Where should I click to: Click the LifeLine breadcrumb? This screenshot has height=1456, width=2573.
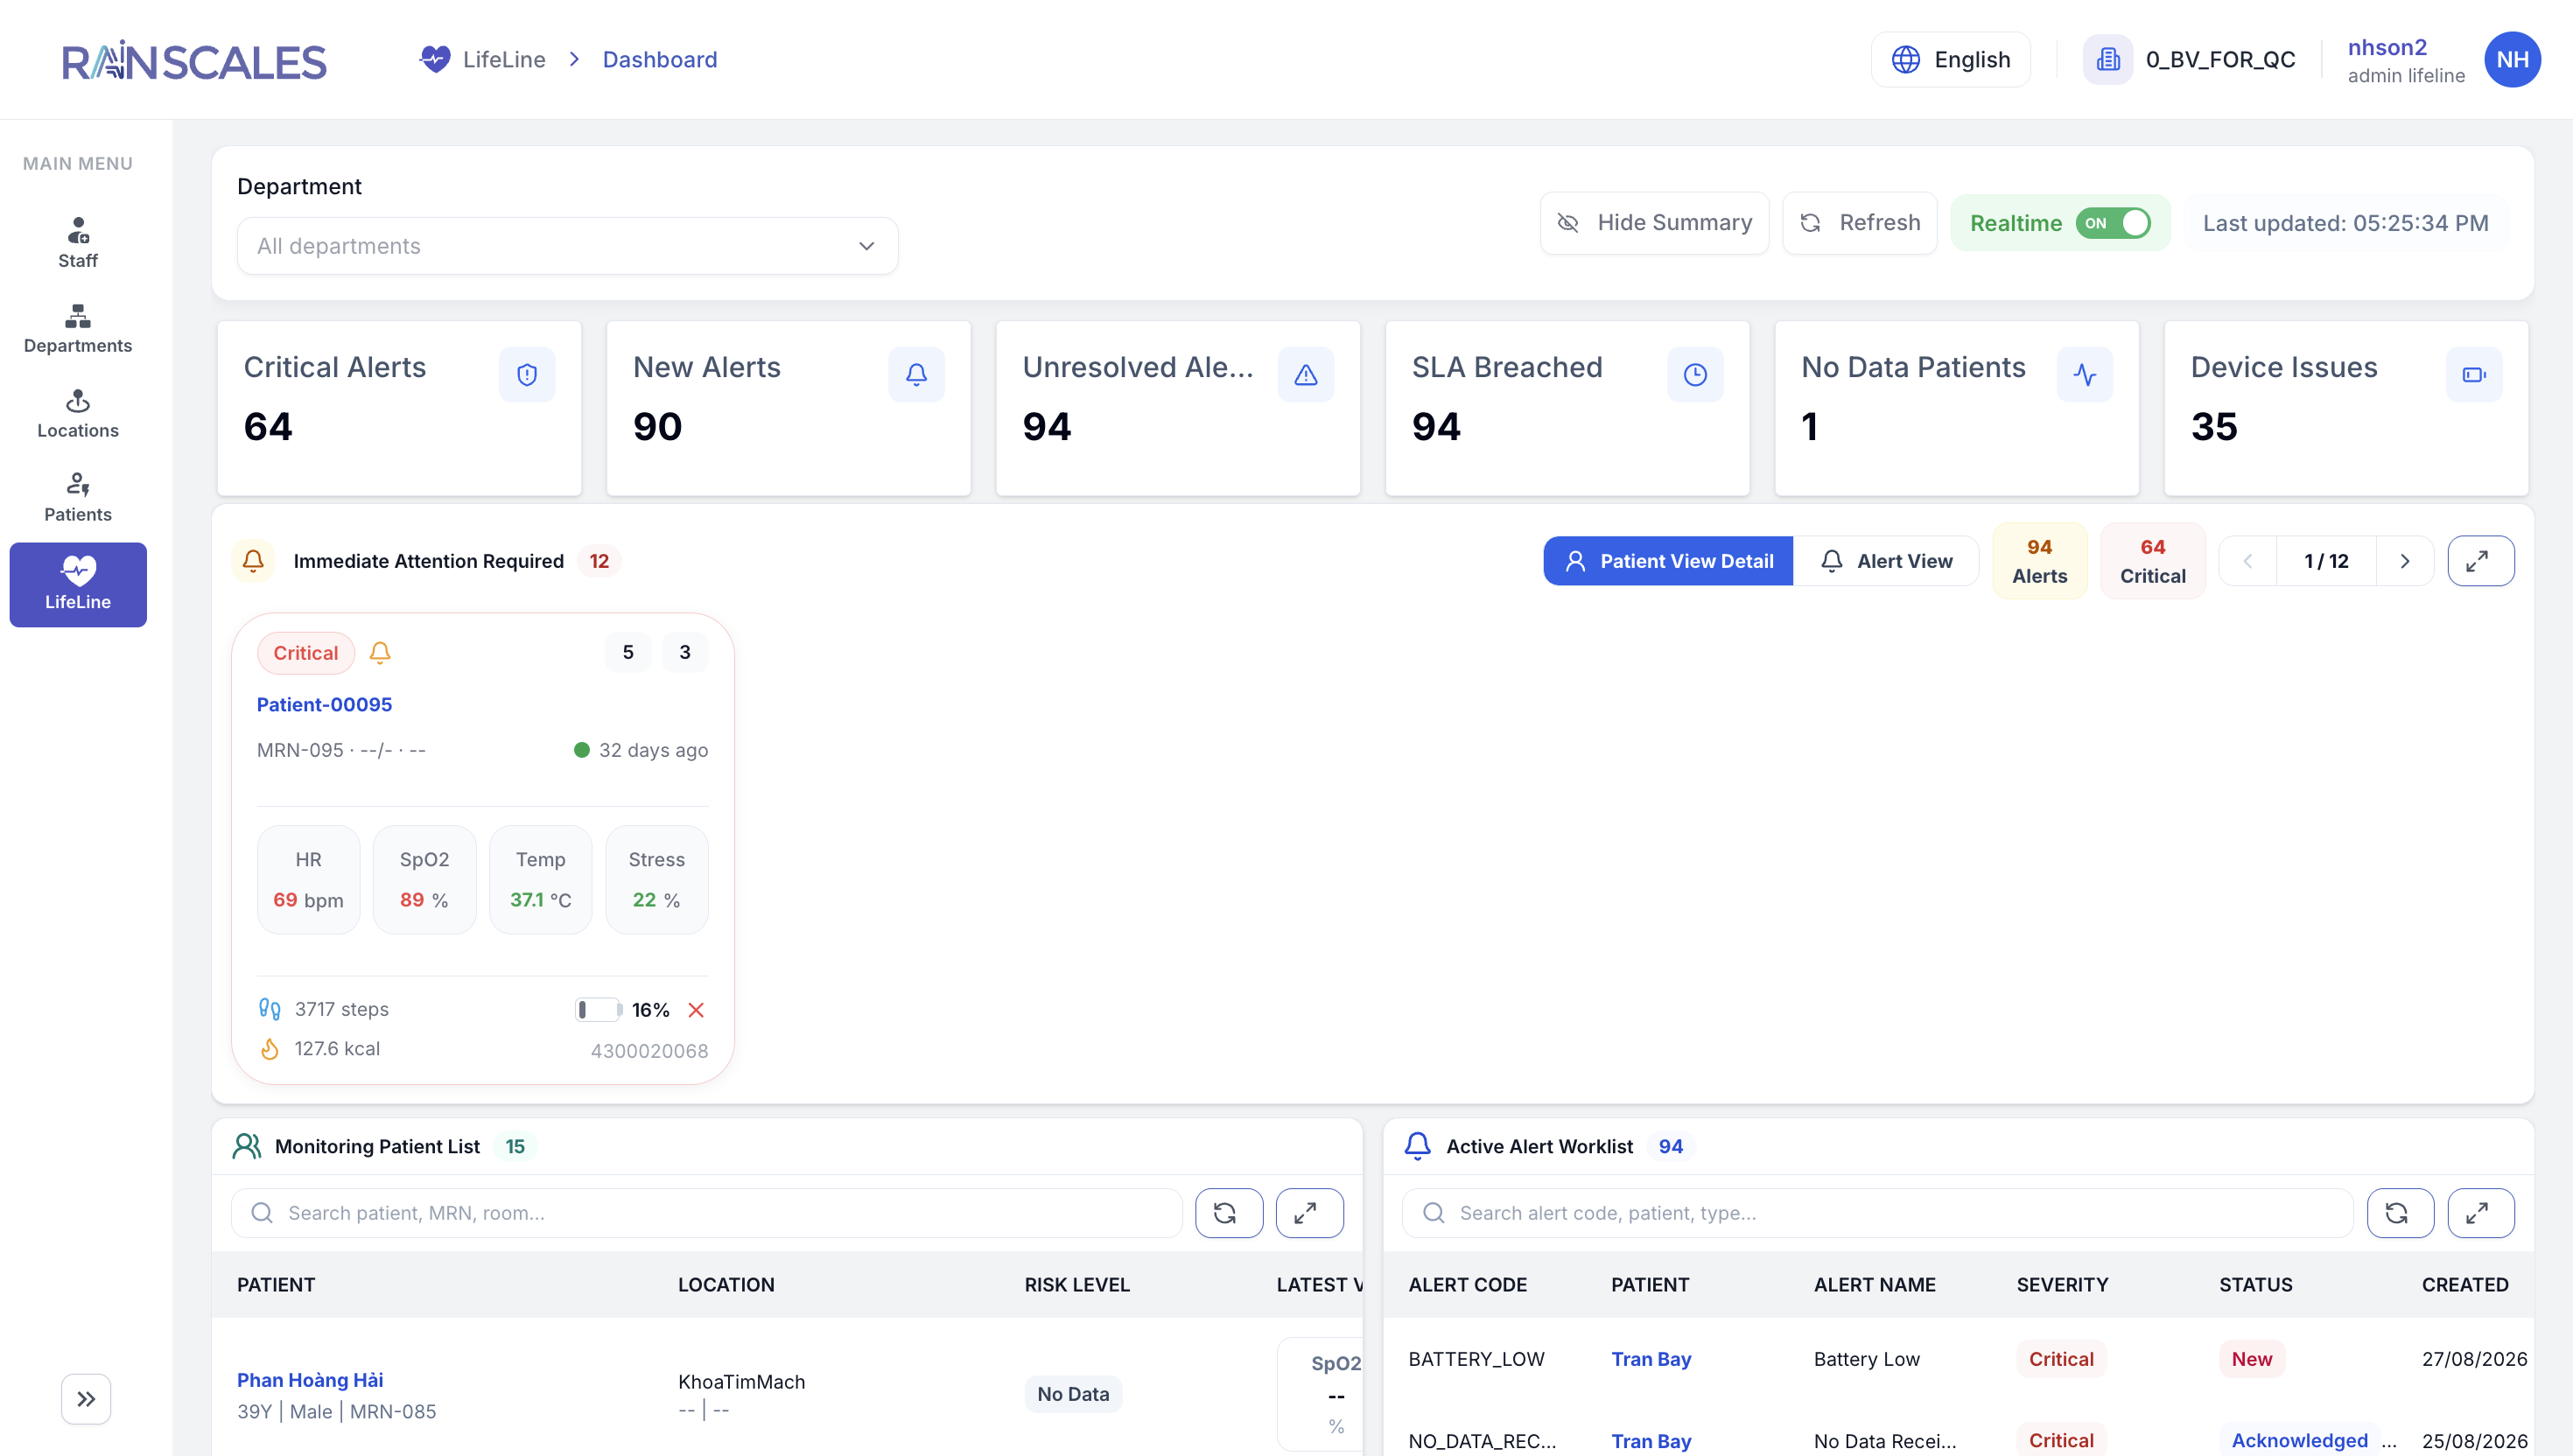(x=483, y=60)
